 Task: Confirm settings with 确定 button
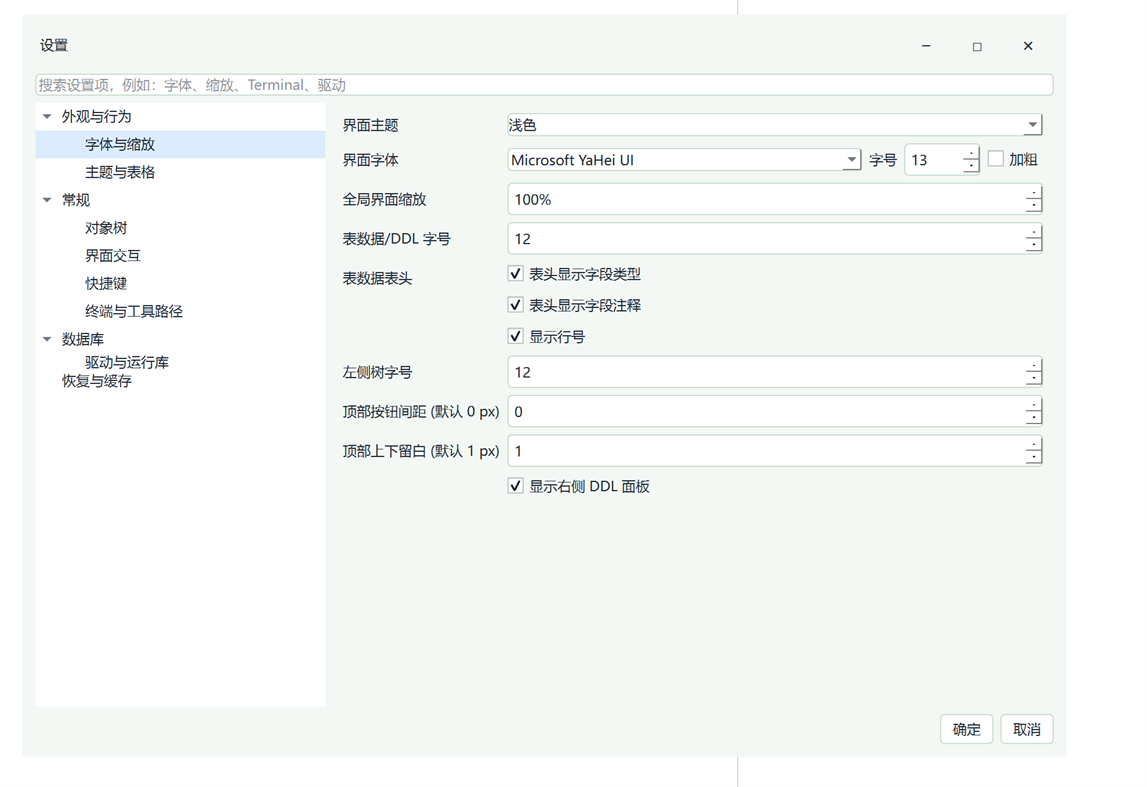966,729
